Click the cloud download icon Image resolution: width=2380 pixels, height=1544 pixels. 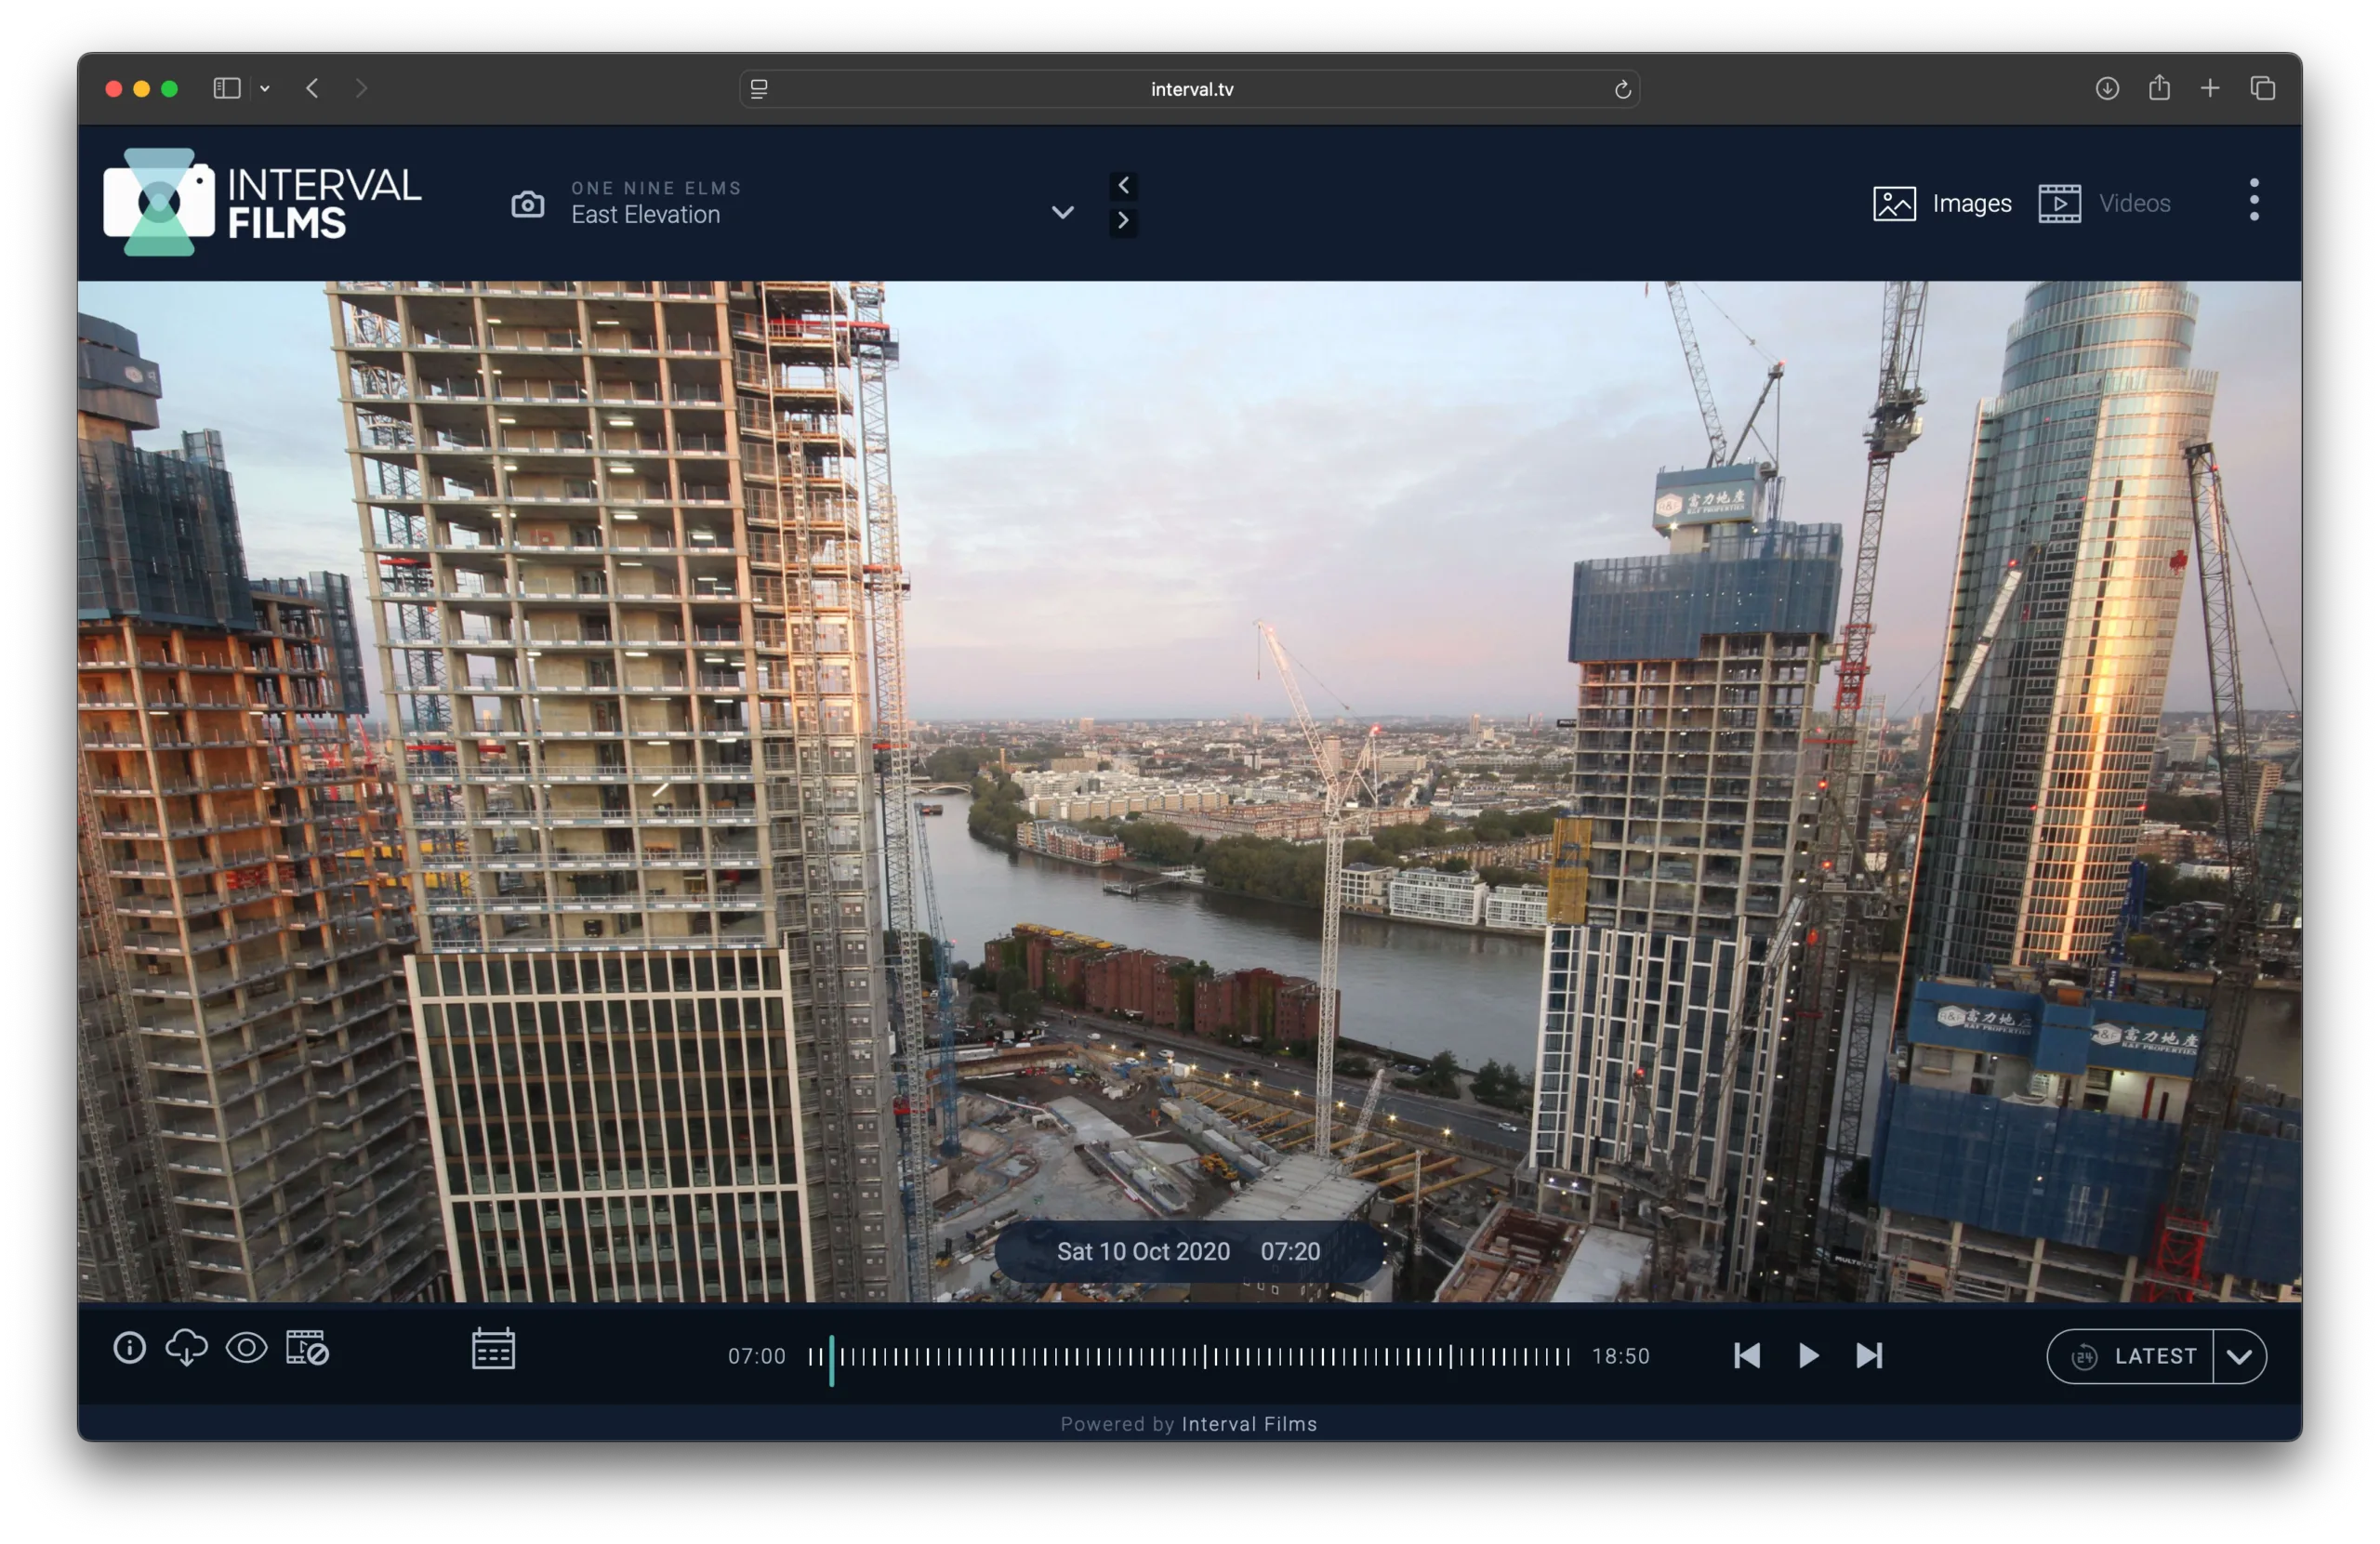click(x=186, y=1348)
